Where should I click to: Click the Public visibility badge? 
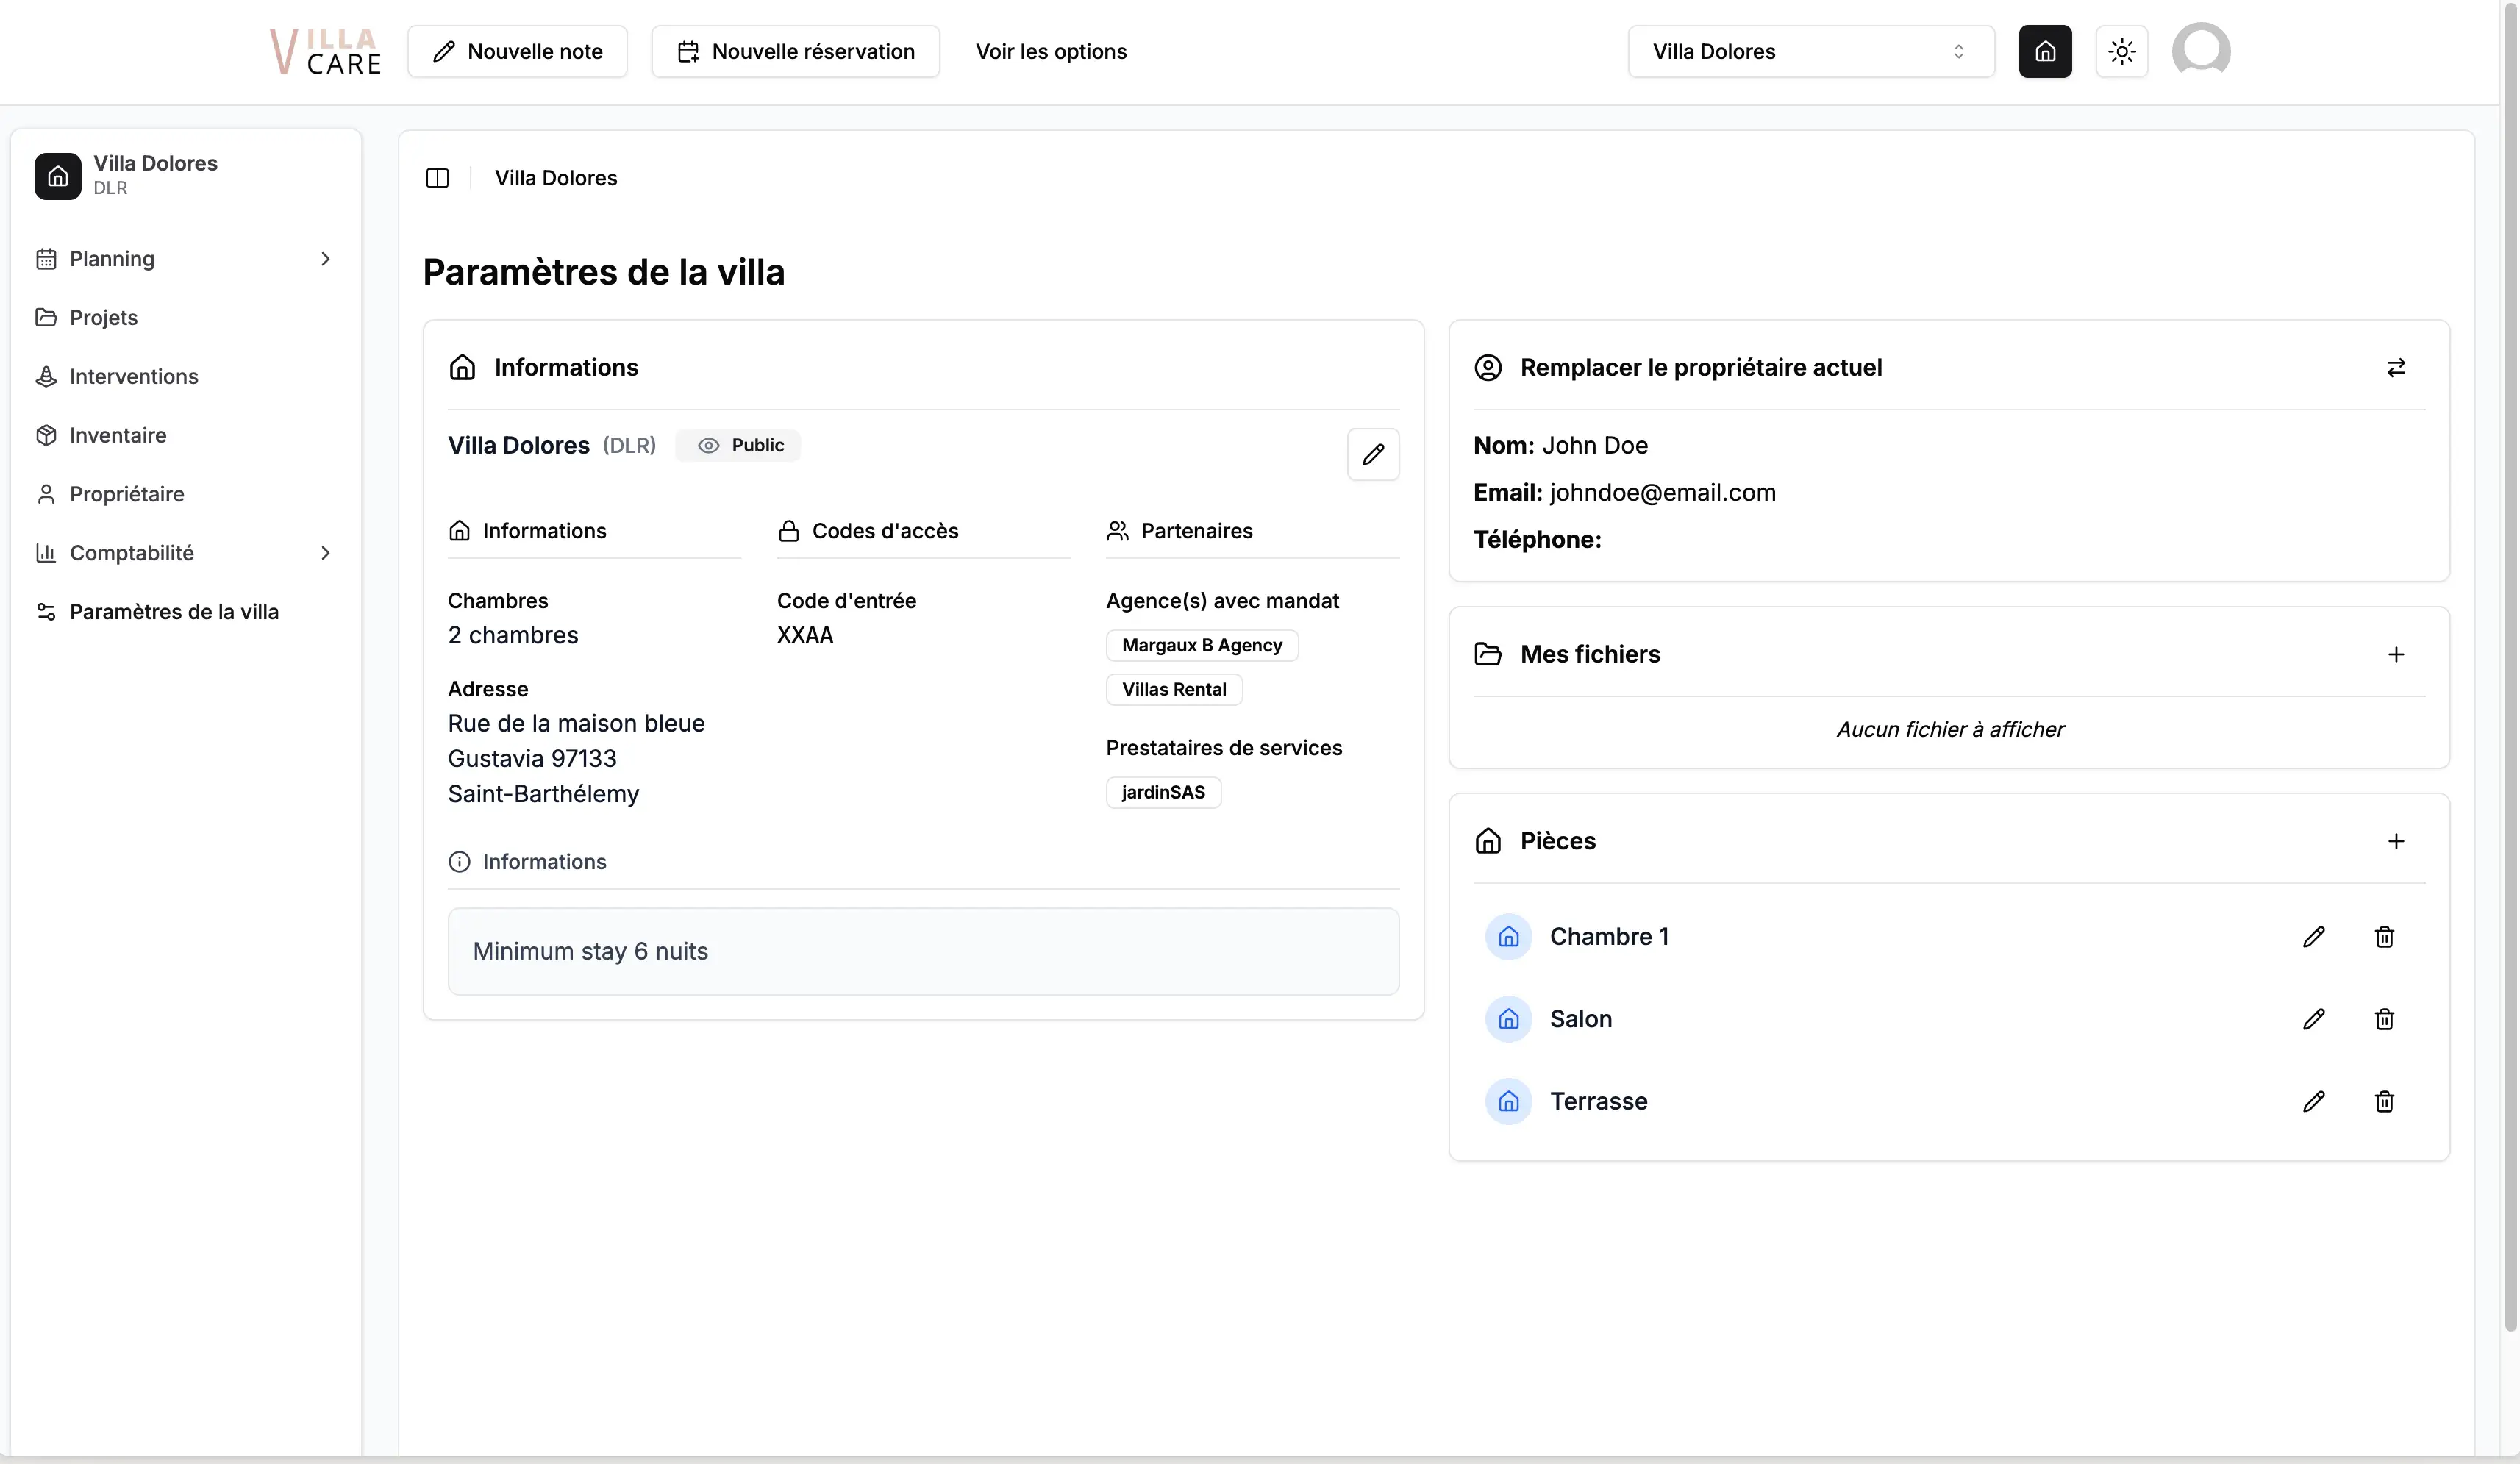(x=739, y=445)
